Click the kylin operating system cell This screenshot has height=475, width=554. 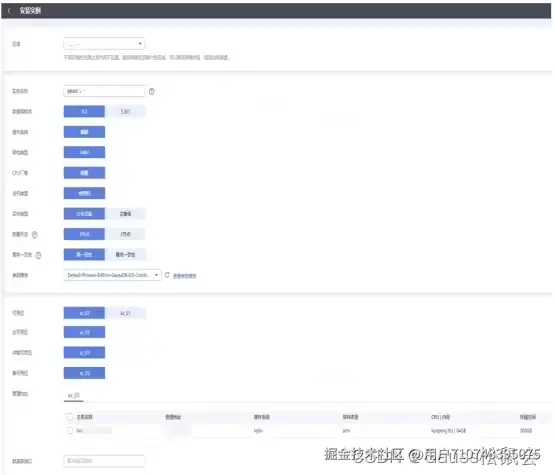point(258,430)
